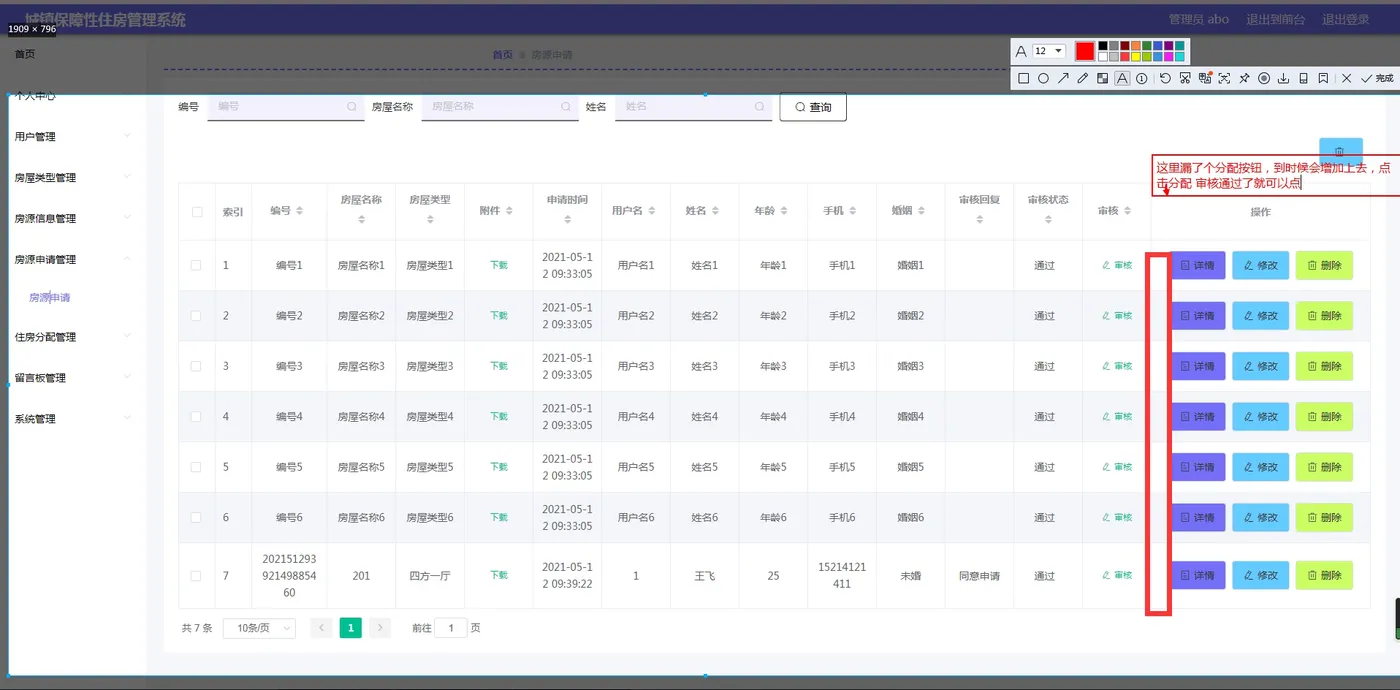
Task: Check the checkbox for row 编号3
Action: coord(196,366)
